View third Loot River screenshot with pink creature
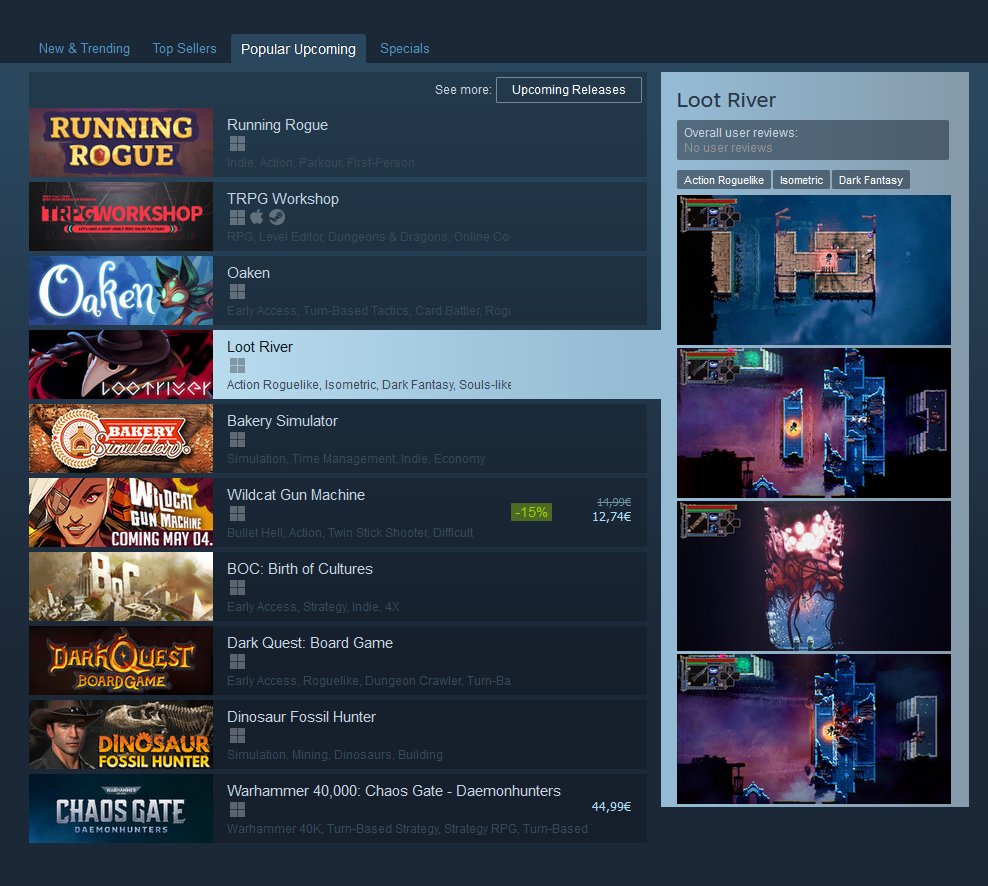 [813, 576]
